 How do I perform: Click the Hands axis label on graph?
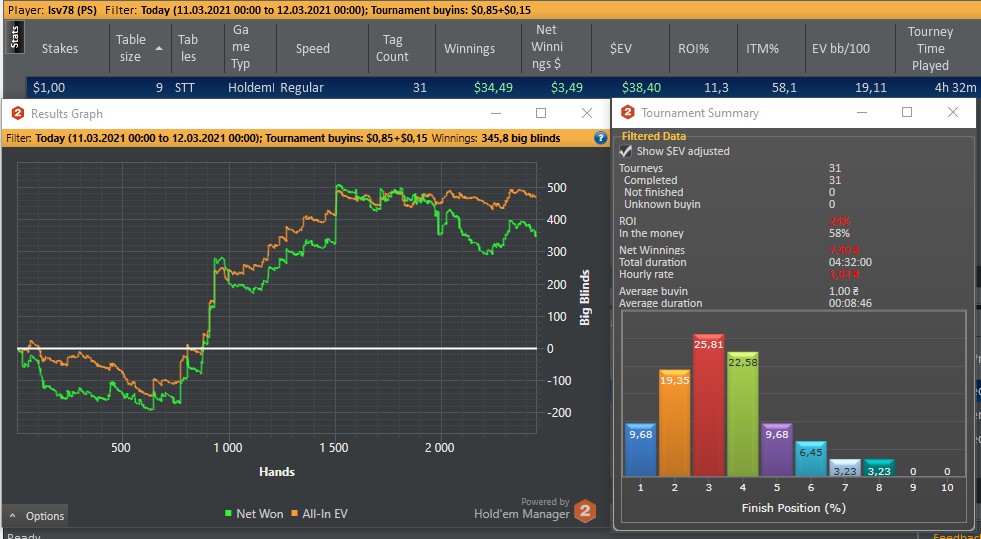pos(277,472)
